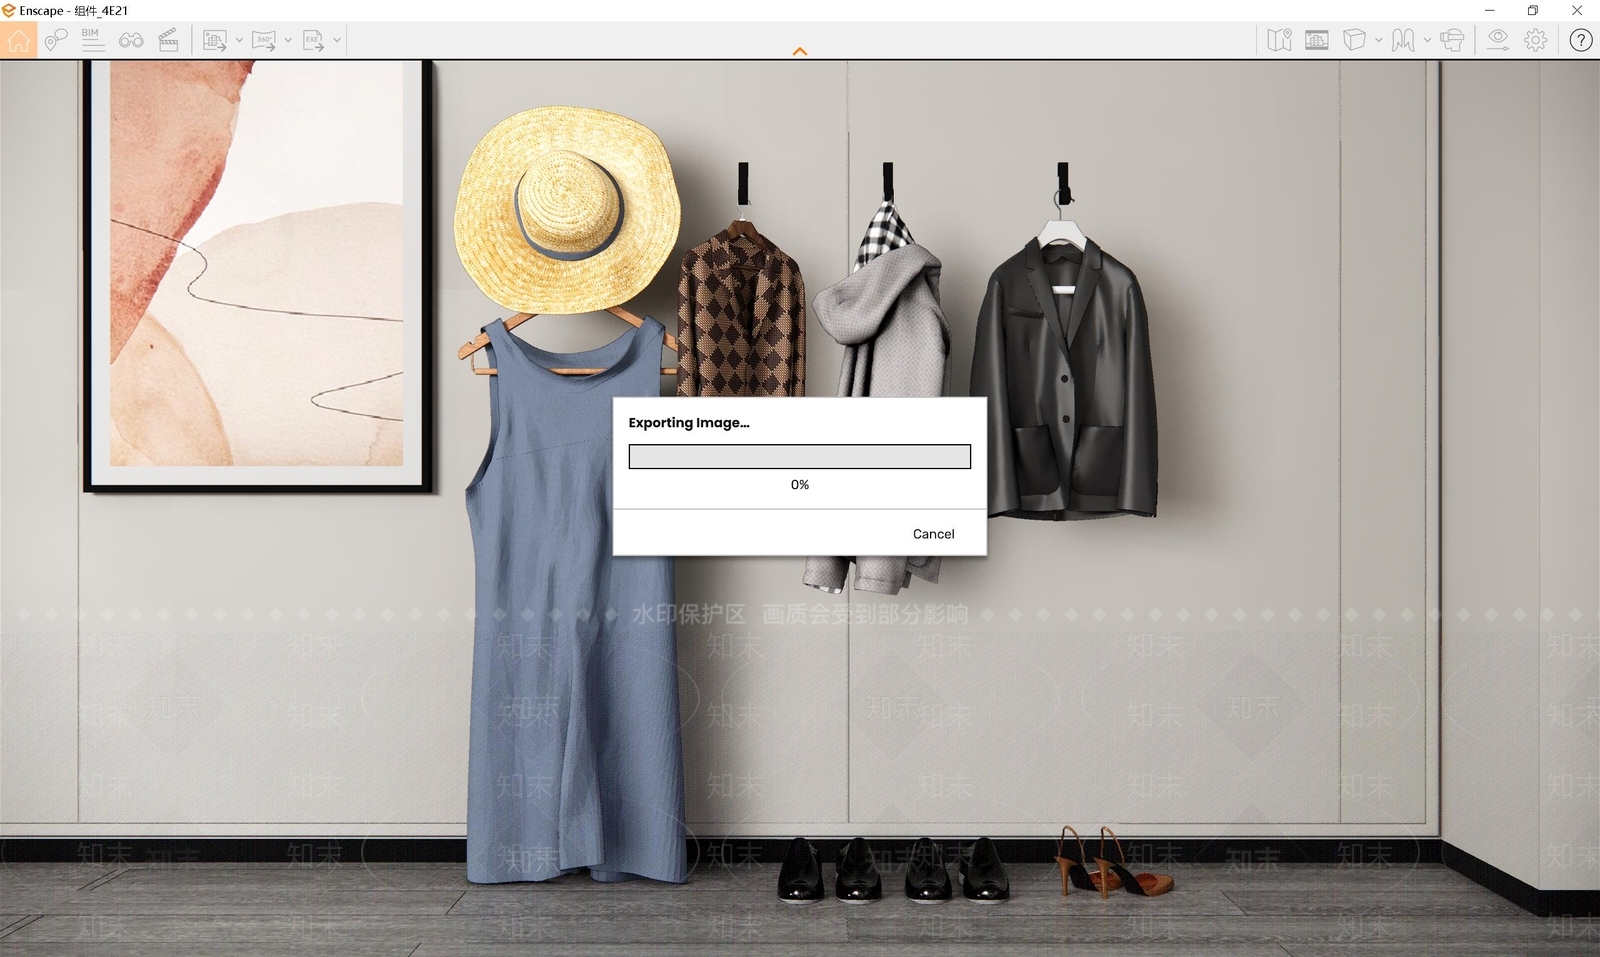Minimize the Enscape window
Screen dimensions: 1600x957
1490,10
